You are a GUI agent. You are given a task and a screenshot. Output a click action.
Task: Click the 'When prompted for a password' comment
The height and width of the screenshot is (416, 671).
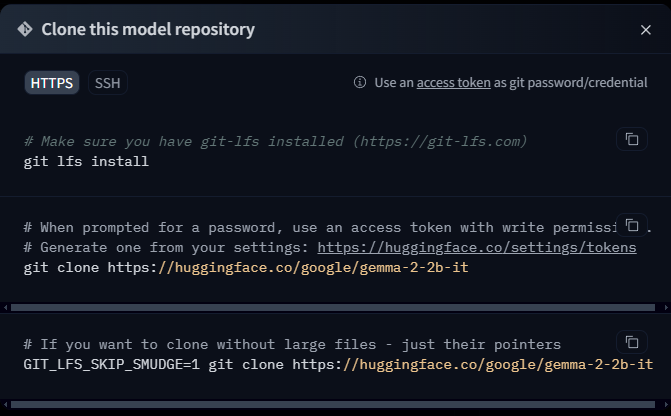click(337, 227)
